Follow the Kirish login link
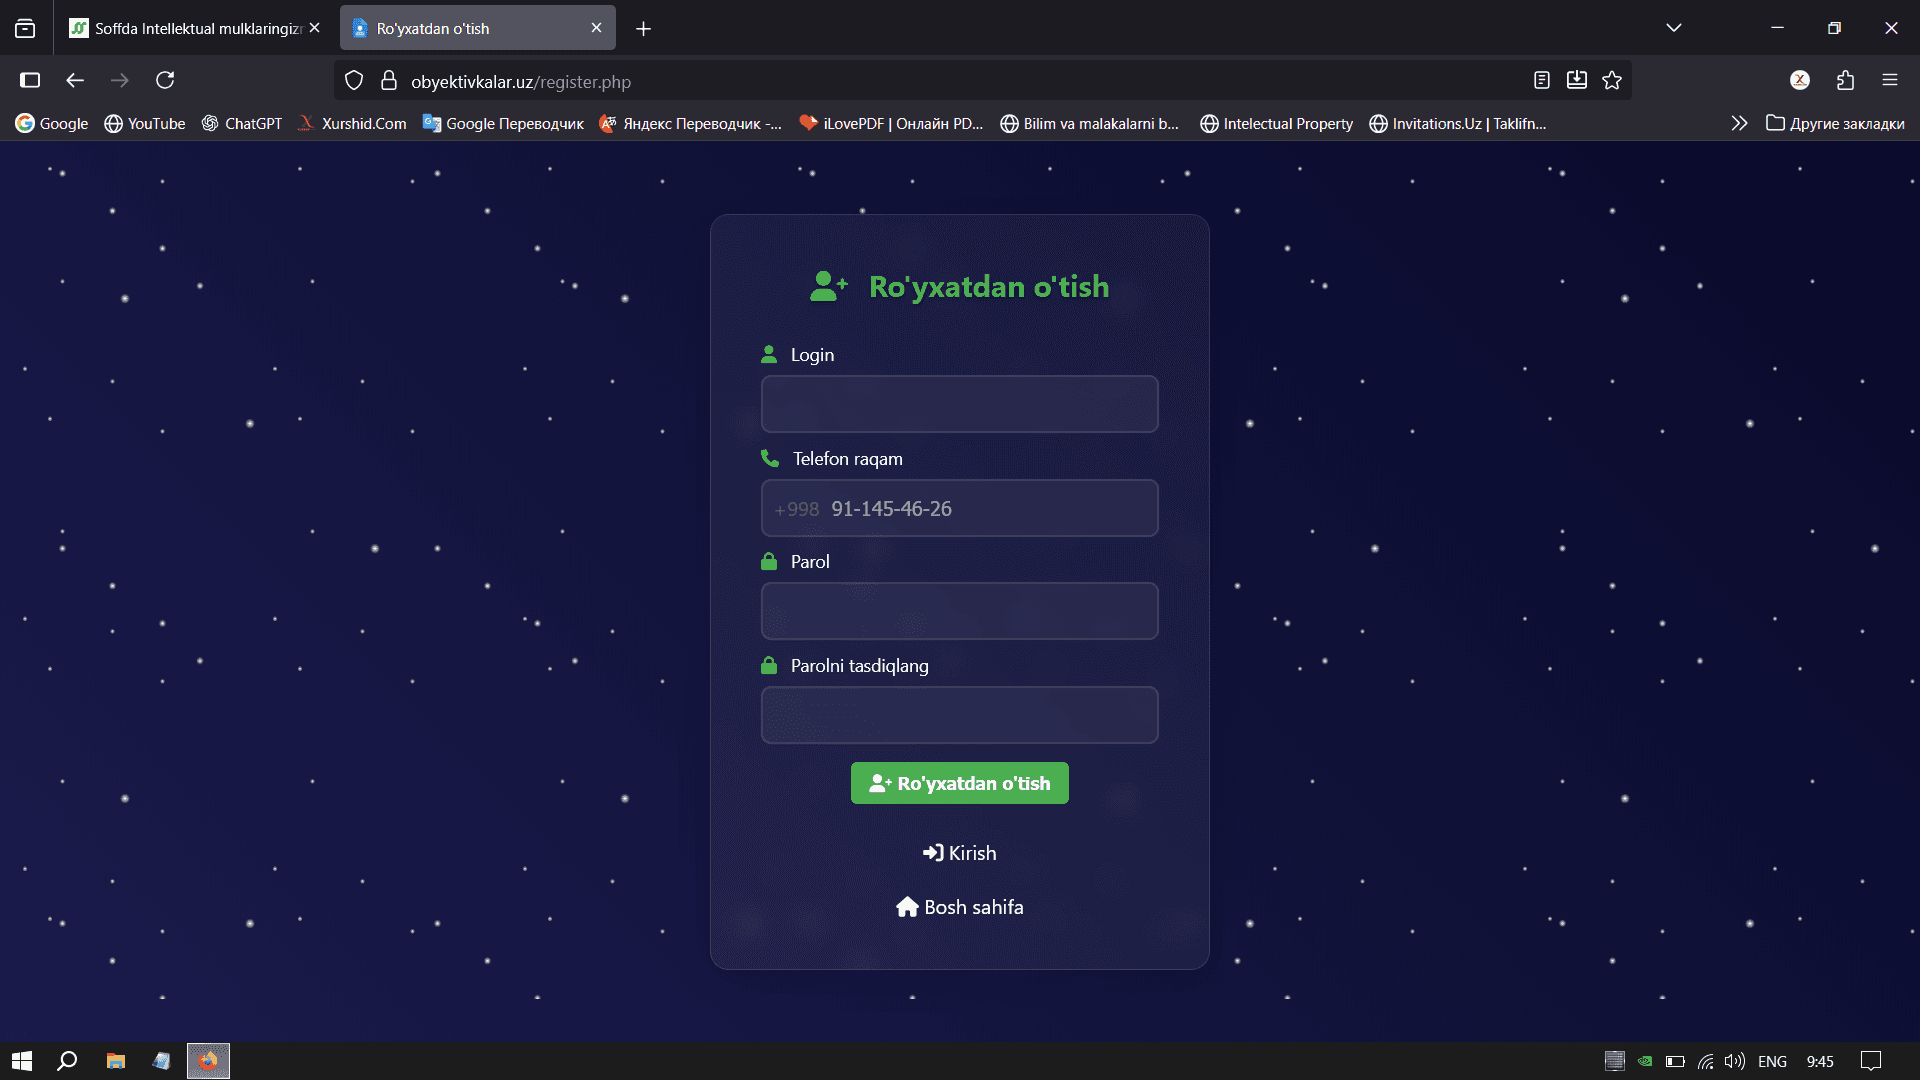This screenshot has height=1080, width=1920. 960,853
